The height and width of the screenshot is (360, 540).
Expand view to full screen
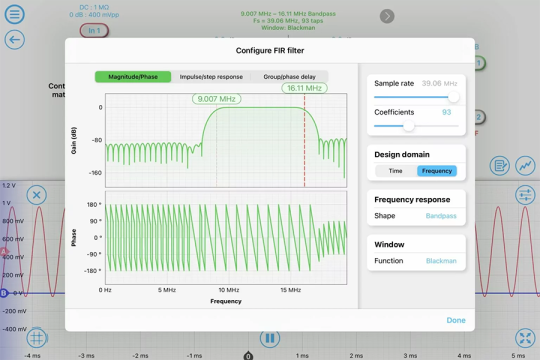[525, 338]
